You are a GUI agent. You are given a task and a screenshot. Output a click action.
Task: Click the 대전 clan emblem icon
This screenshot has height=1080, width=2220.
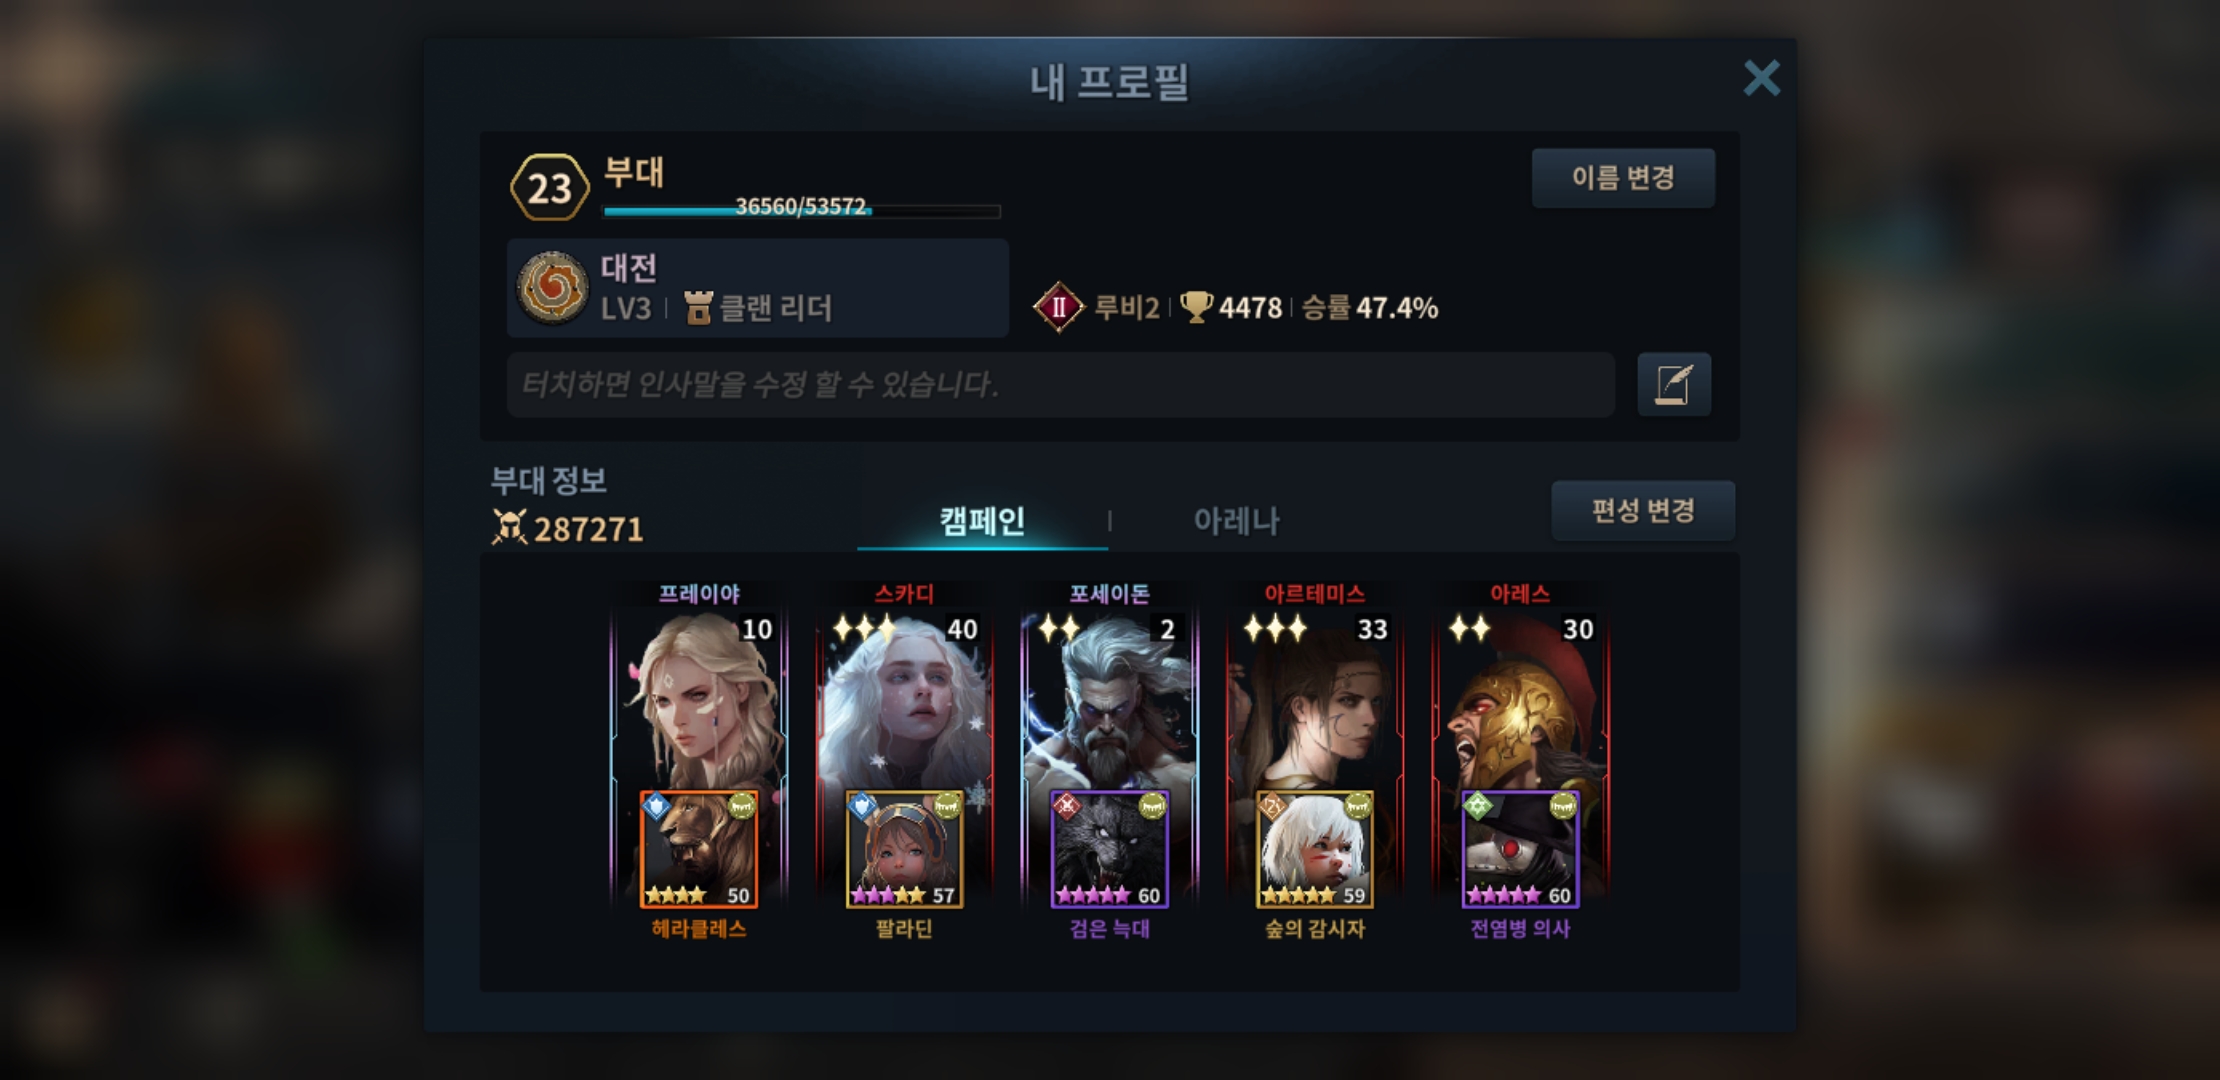tap(552, 288)
